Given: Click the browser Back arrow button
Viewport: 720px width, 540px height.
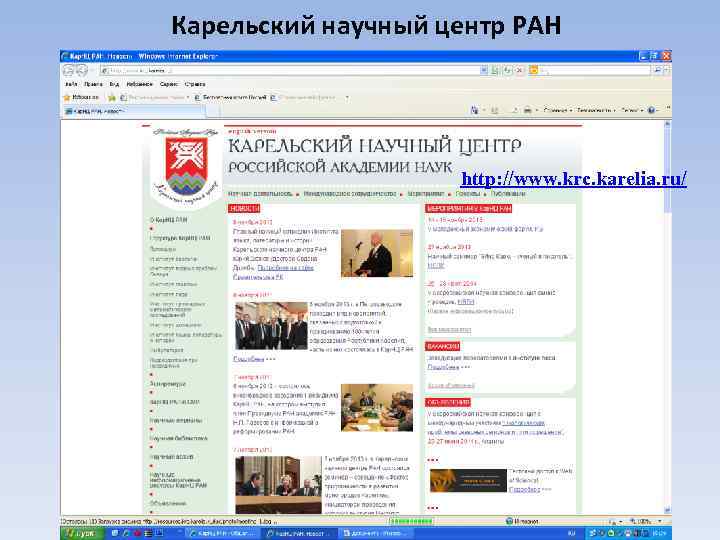Looking at the screenshot, I should pos(68,70).
